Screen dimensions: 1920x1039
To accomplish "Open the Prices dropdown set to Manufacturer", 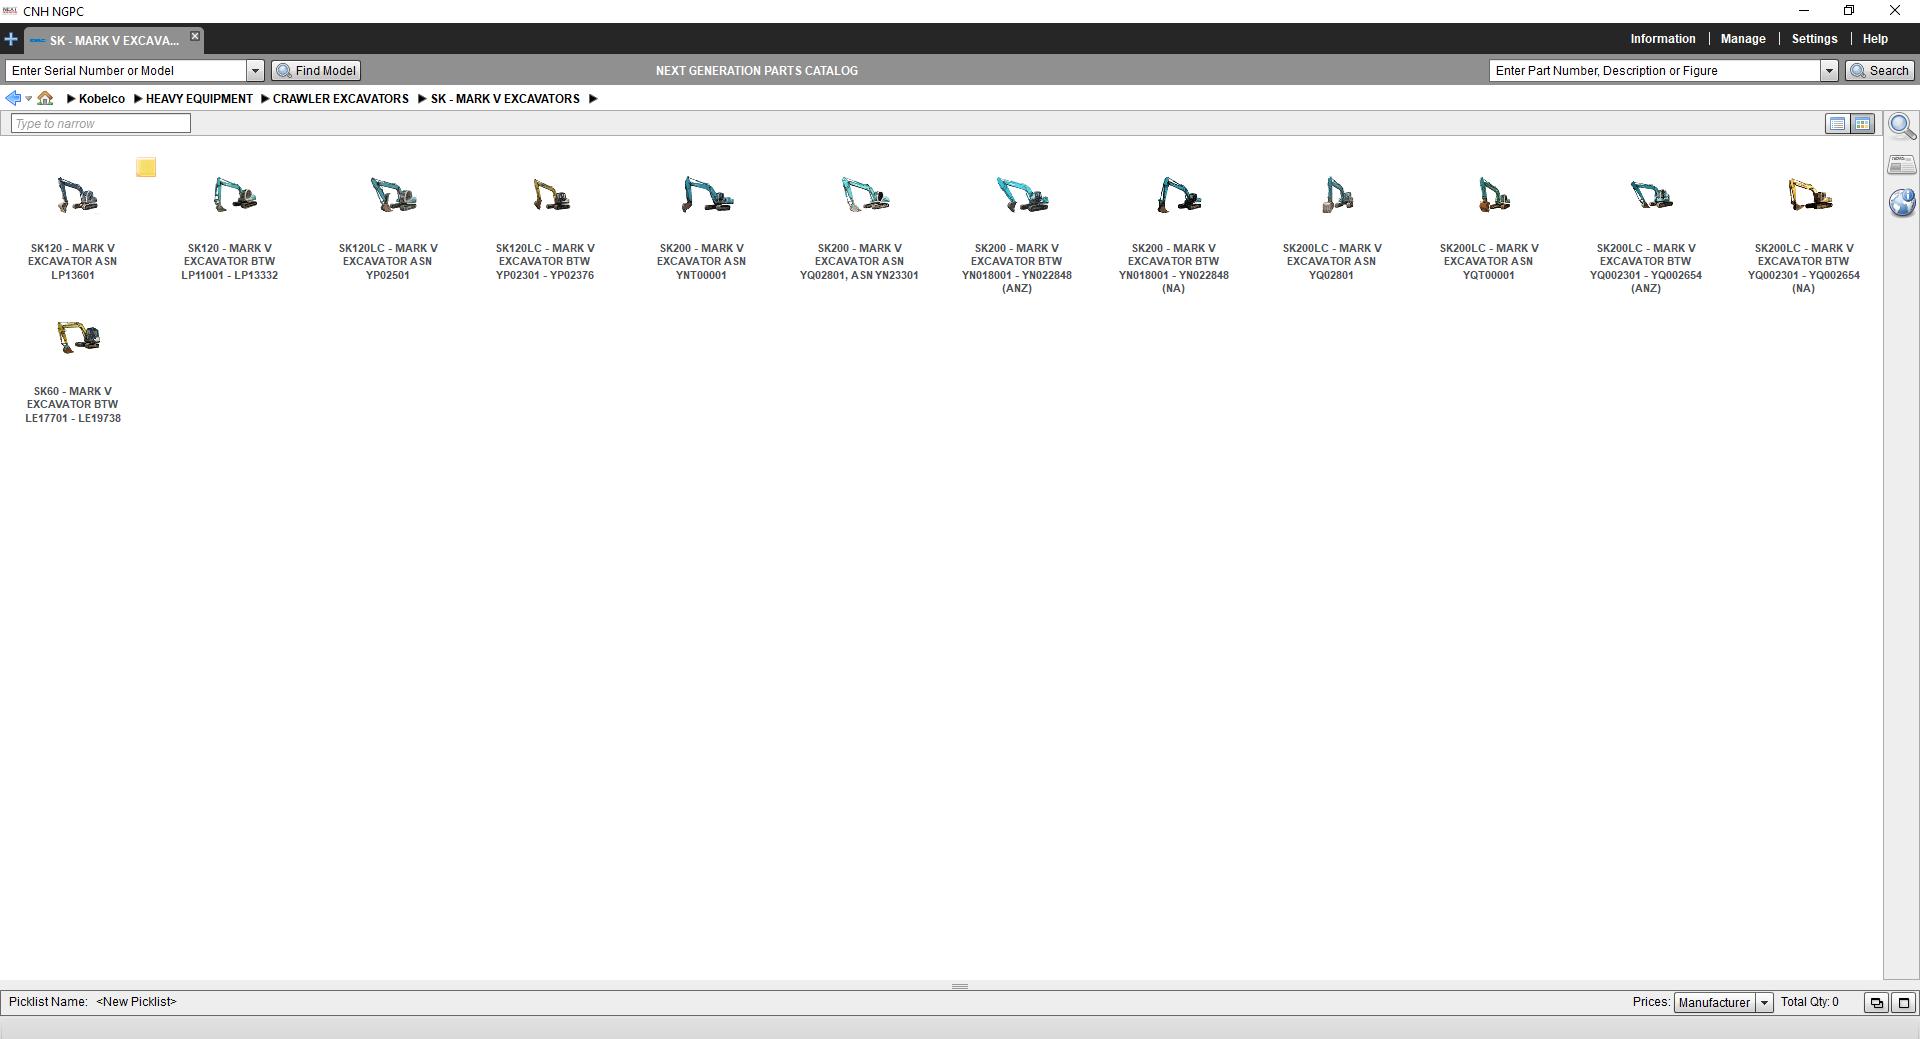I will point(1723,1003).
